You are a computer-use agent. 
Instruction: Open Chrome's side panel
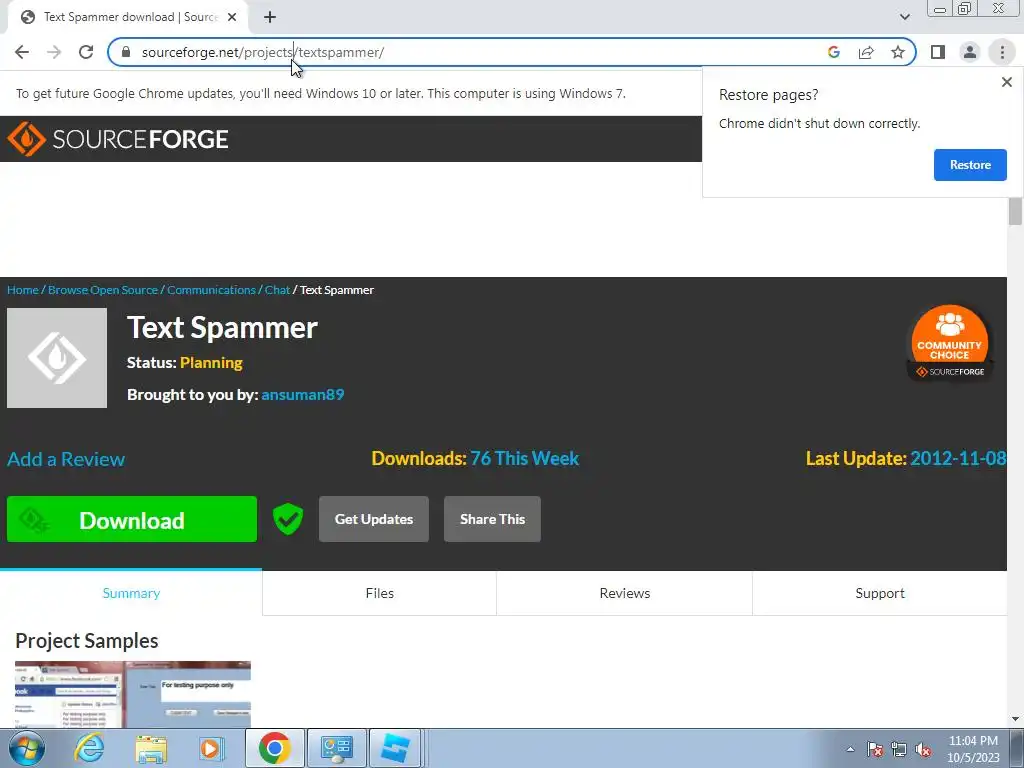[938, 52]
